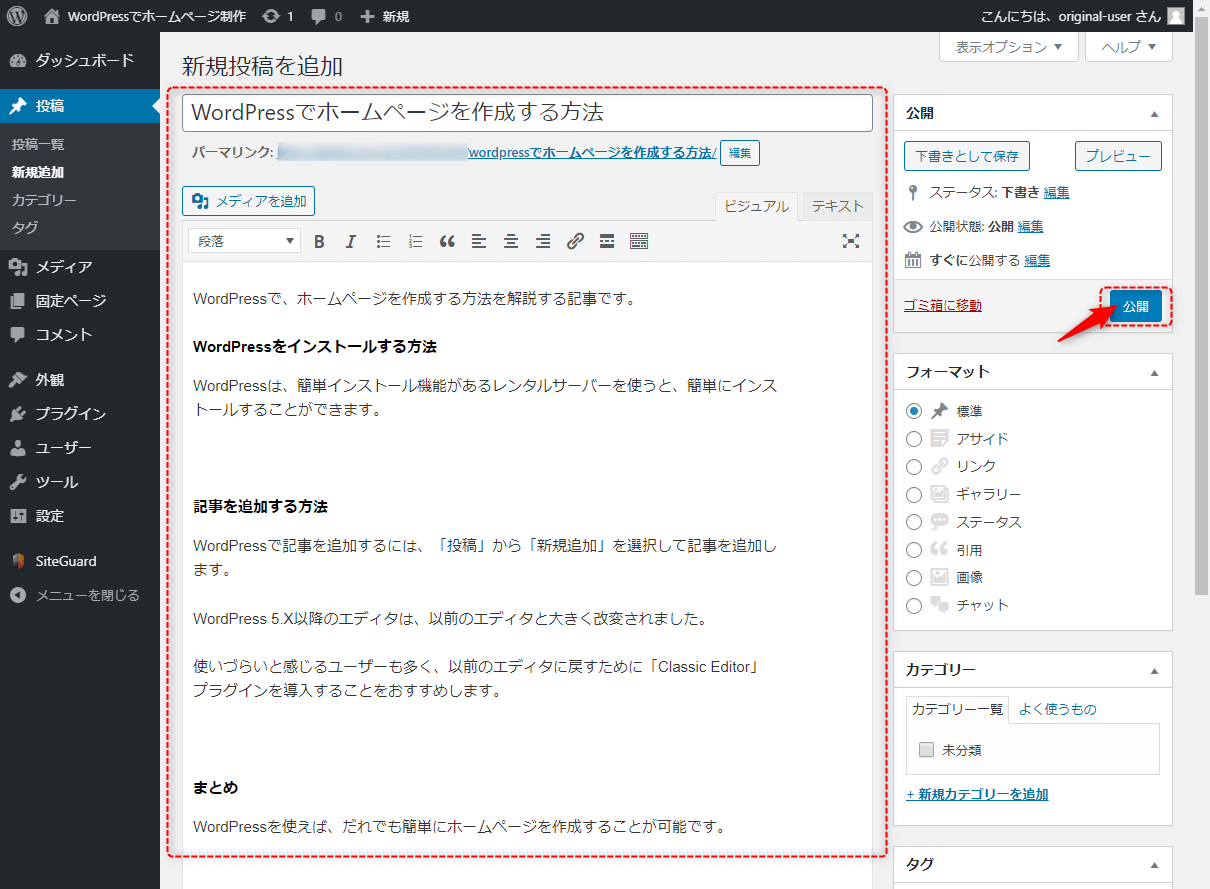Screen dimensions: 1210x889
Task: Select 画像 post format
Action: pyautogui.click(x=913, y=577)
